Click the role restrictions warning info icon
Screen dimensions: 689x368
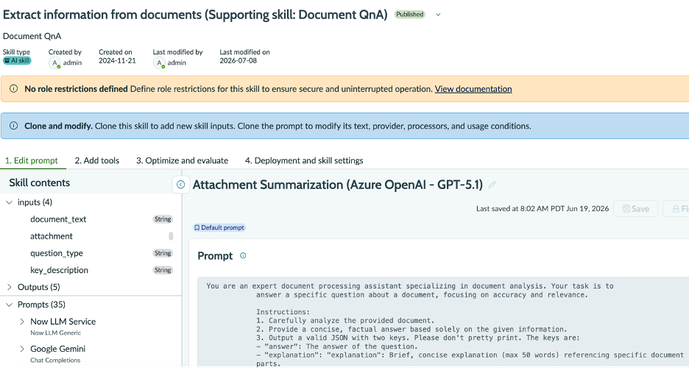coord(14,89)
